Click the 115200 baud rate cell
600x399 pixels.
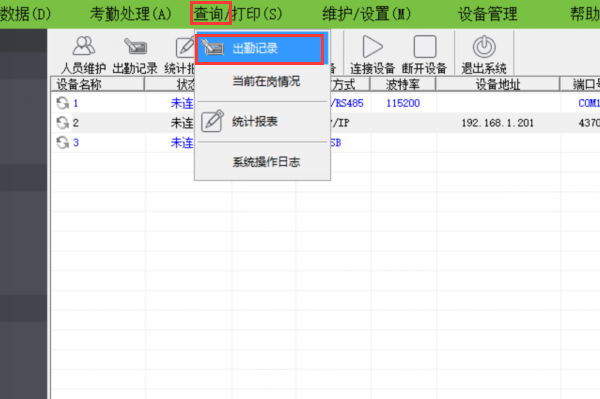tap(403, 103)
